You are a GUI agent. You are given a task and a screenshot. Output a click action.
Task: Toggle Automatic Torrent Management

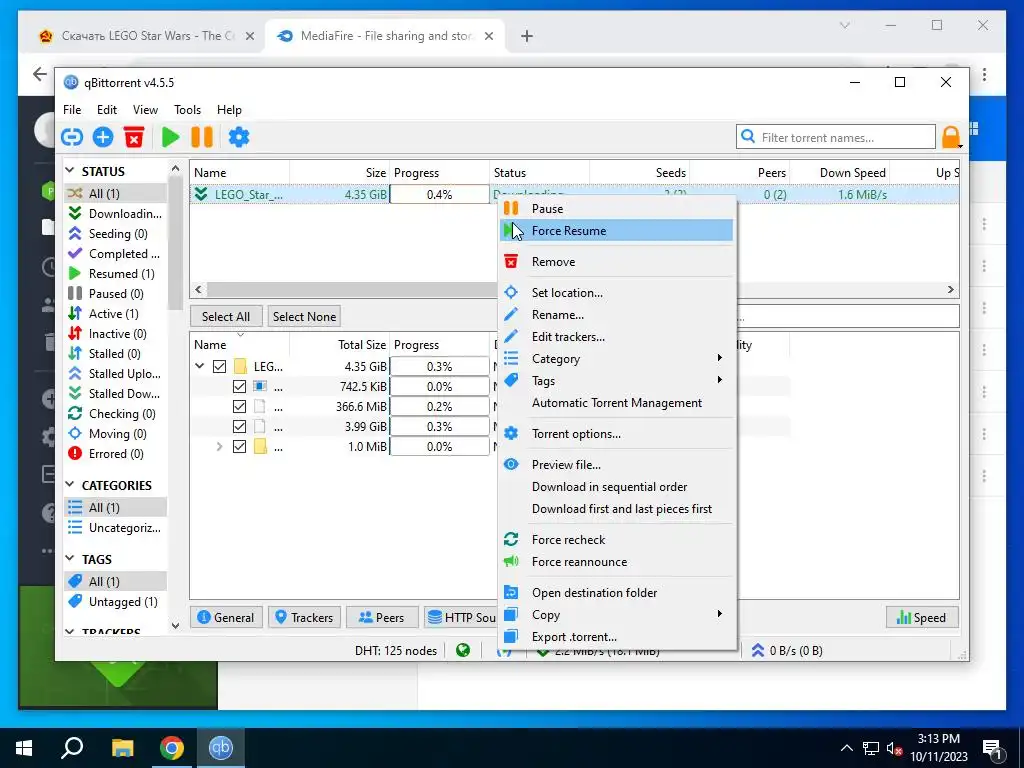point(616,403)
